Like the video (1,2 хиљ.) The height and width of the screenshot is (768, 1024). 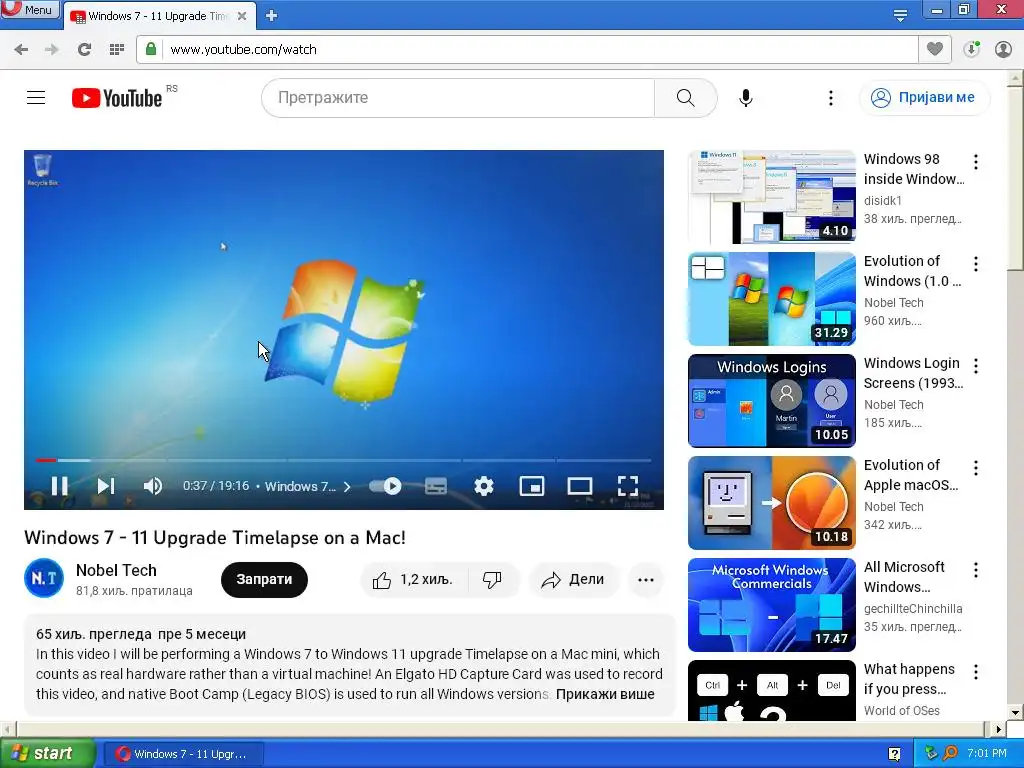point(414,580)
